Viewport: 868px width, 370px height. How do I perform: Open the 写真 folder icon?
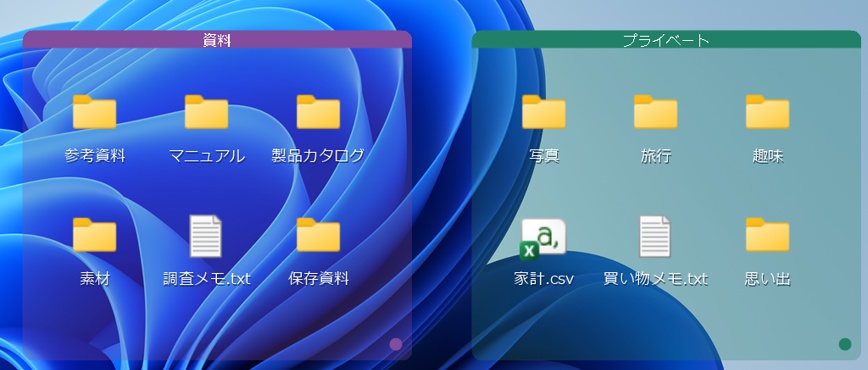pos(544,112)
